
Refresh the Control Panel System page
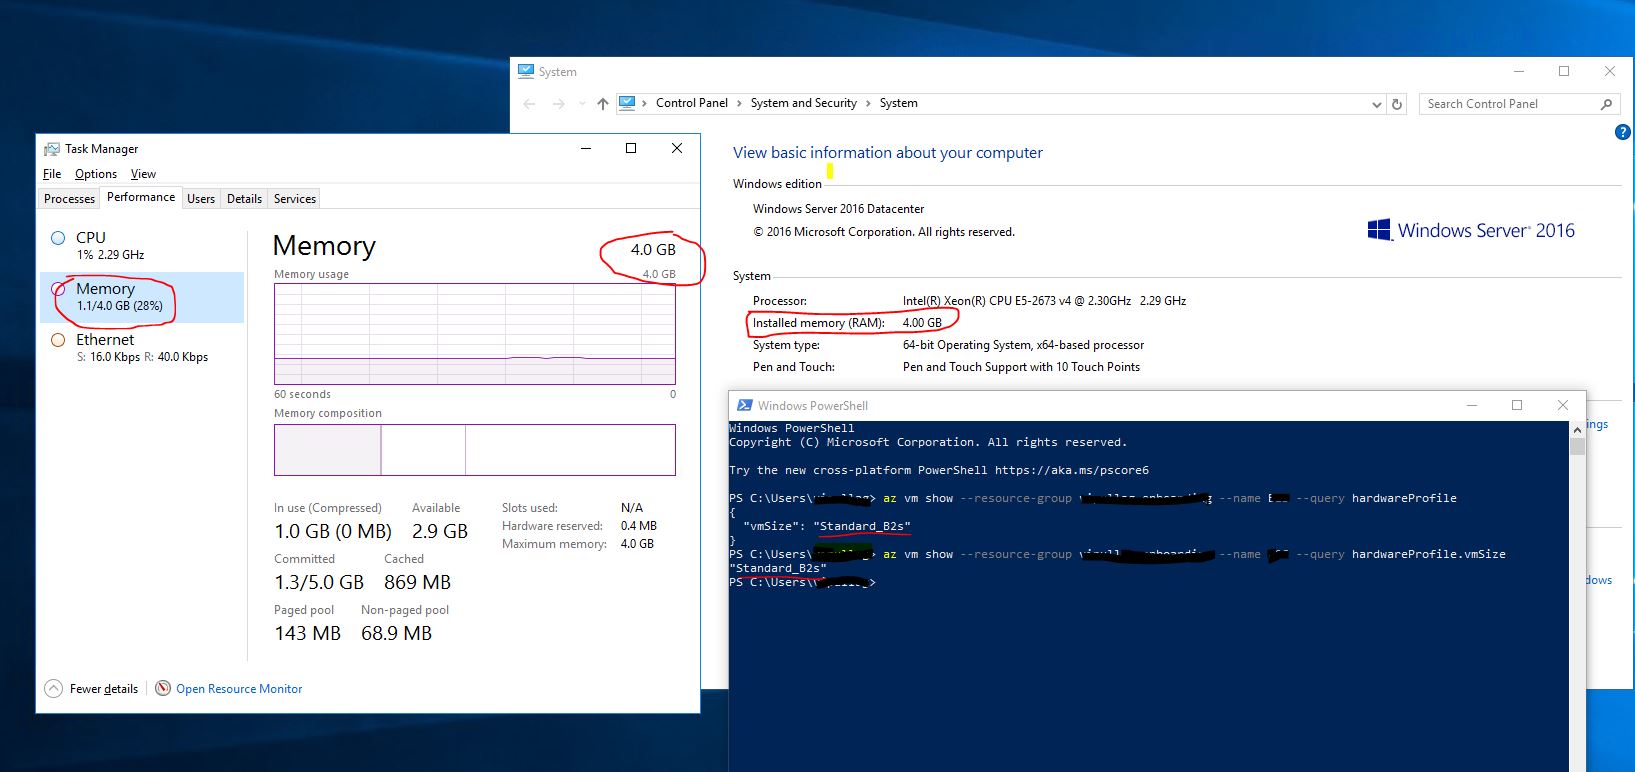pyautogui.click(x=1397, y=104)
